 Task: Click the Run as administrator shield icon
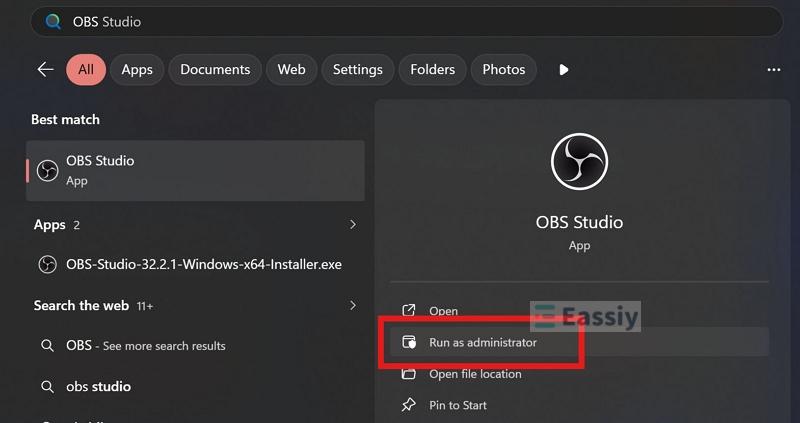tap(409, 342)
